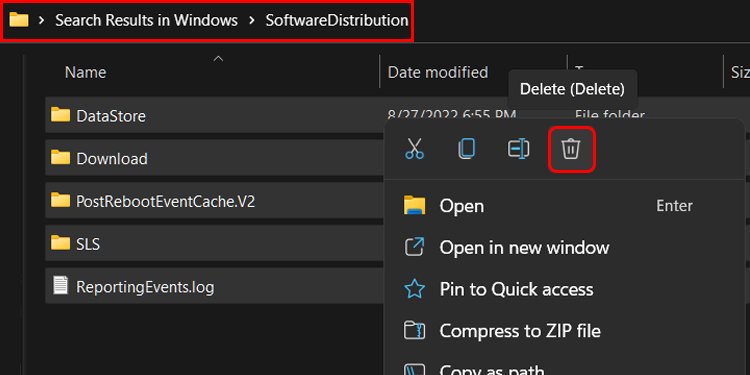The width and height of the screenshot is (750, 375).
Task: Click the ReportingEvents.log document icon
Action: pos(61,286)
